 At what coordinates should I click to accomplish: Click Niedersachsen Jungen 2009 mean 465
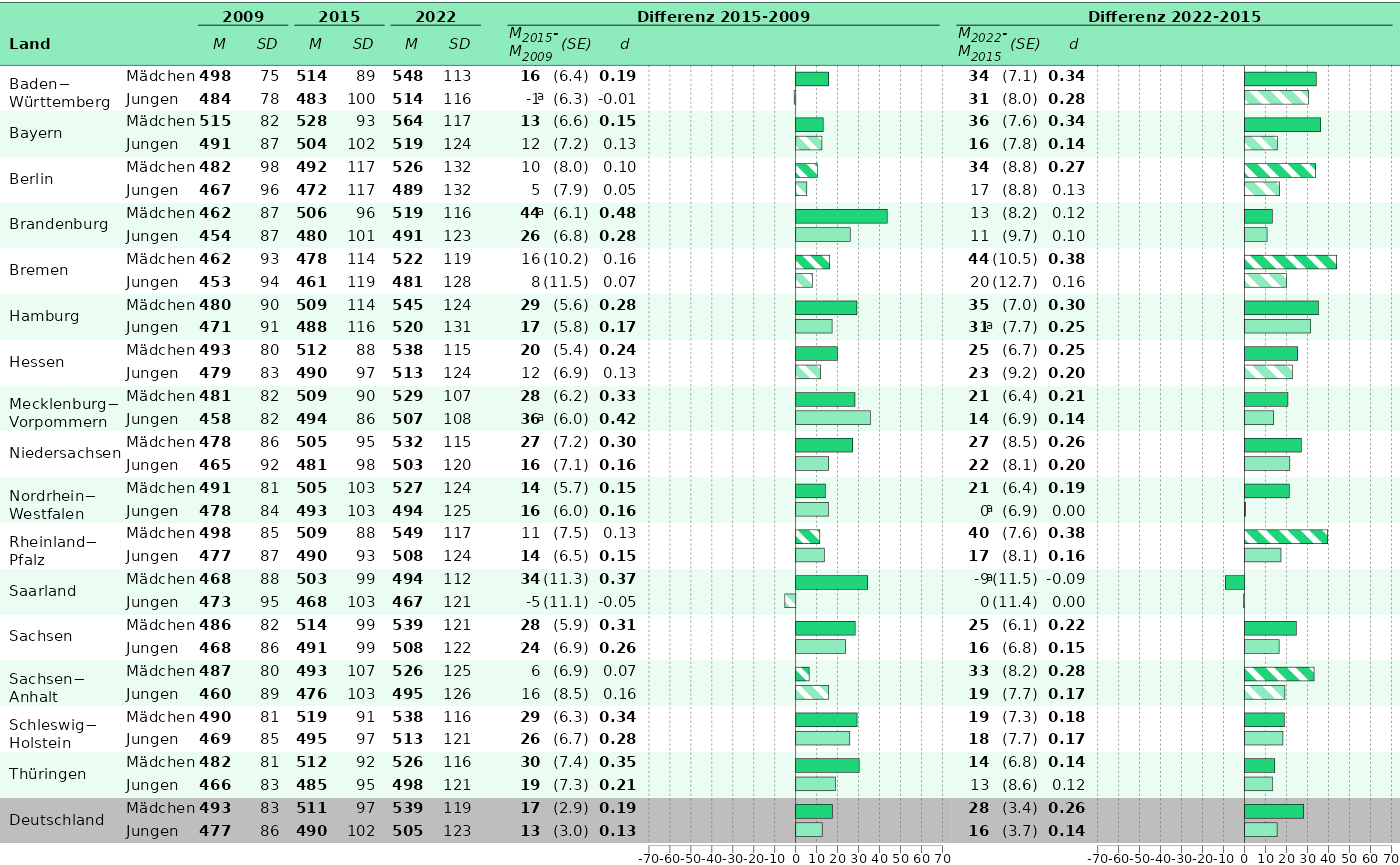[x=214, y=465]
